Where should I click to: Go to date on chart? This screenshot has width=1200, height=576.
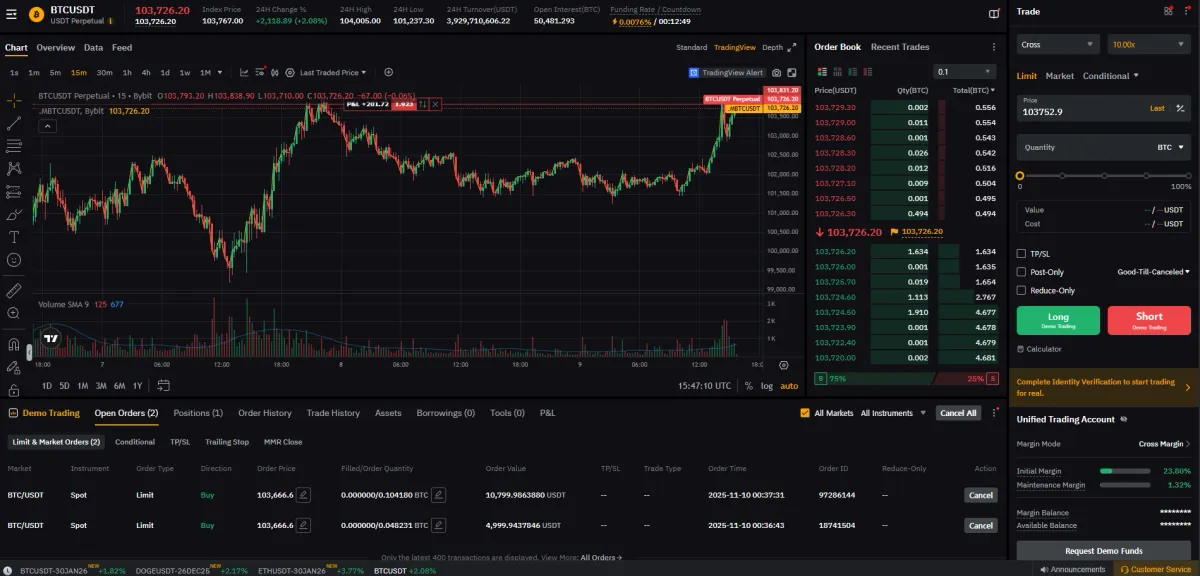162,385
